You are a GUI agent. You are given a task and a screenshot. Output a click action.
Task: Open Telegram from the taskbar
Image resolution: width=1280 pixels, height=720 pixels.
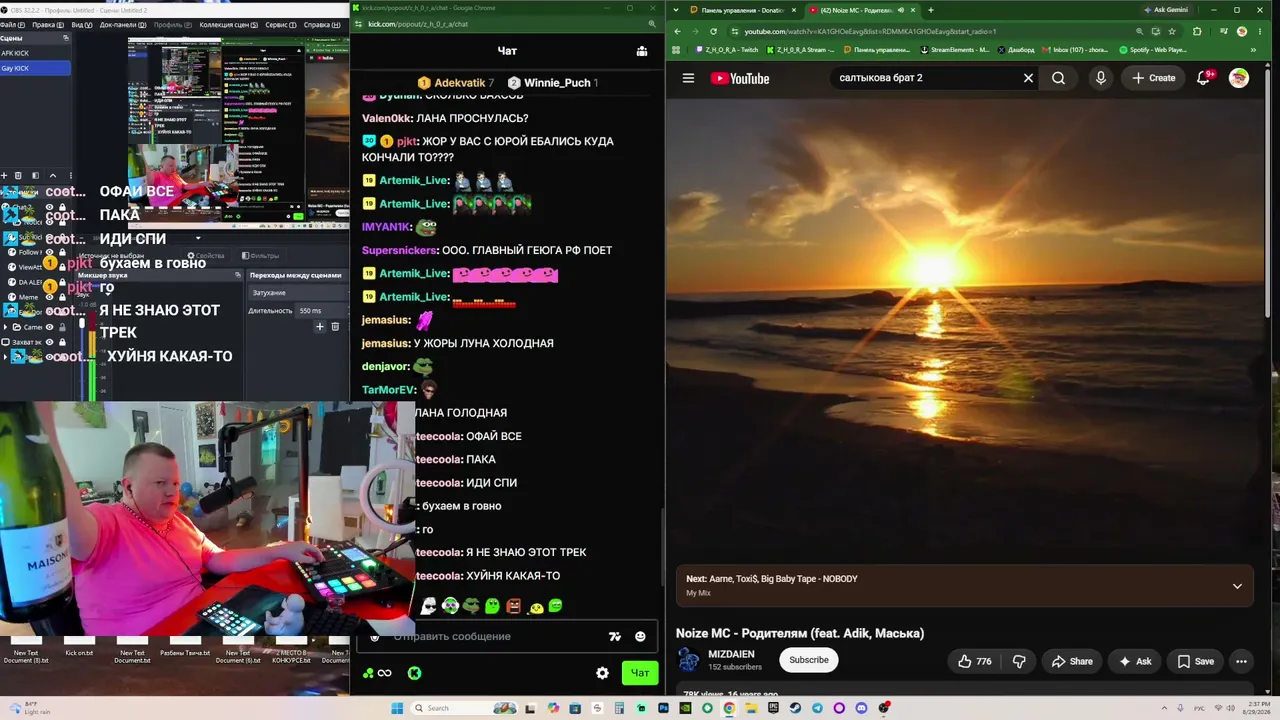[x=817, y=708]
